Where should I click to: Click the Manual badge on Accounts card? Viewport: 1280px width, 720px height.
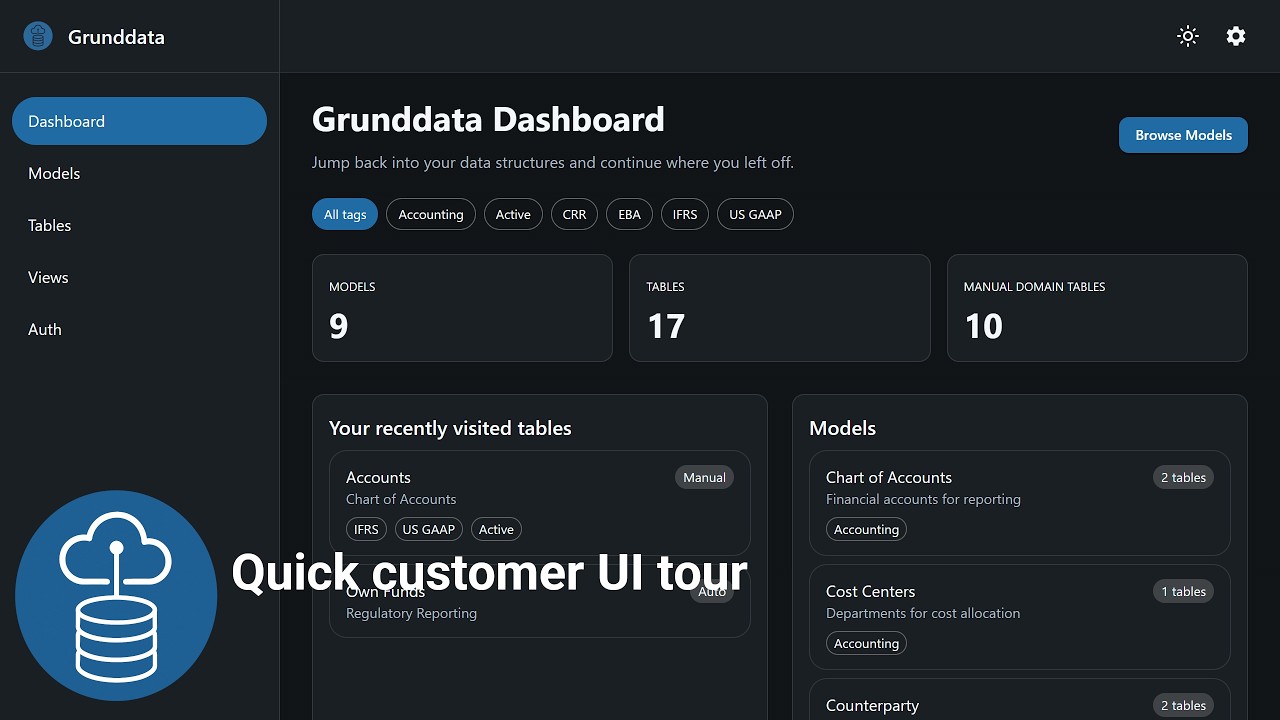coord(704,477)
